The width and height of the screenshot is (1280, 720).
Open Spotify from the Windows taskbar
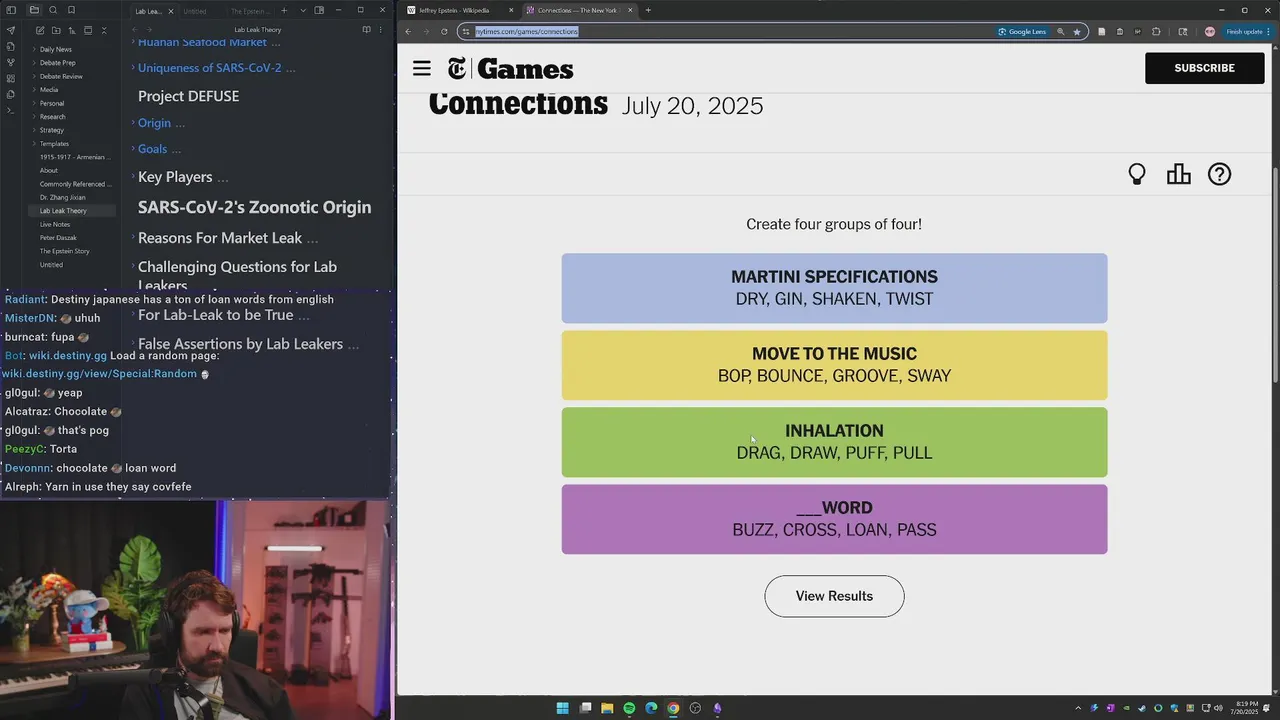[629, 708]
